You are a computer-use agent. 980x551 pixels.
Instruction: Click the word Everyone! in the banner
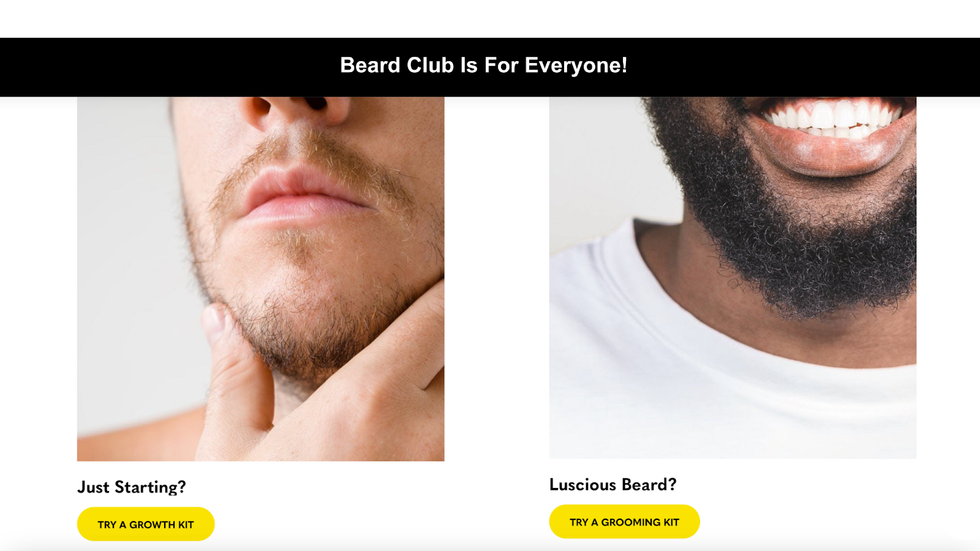pos(576,65)
